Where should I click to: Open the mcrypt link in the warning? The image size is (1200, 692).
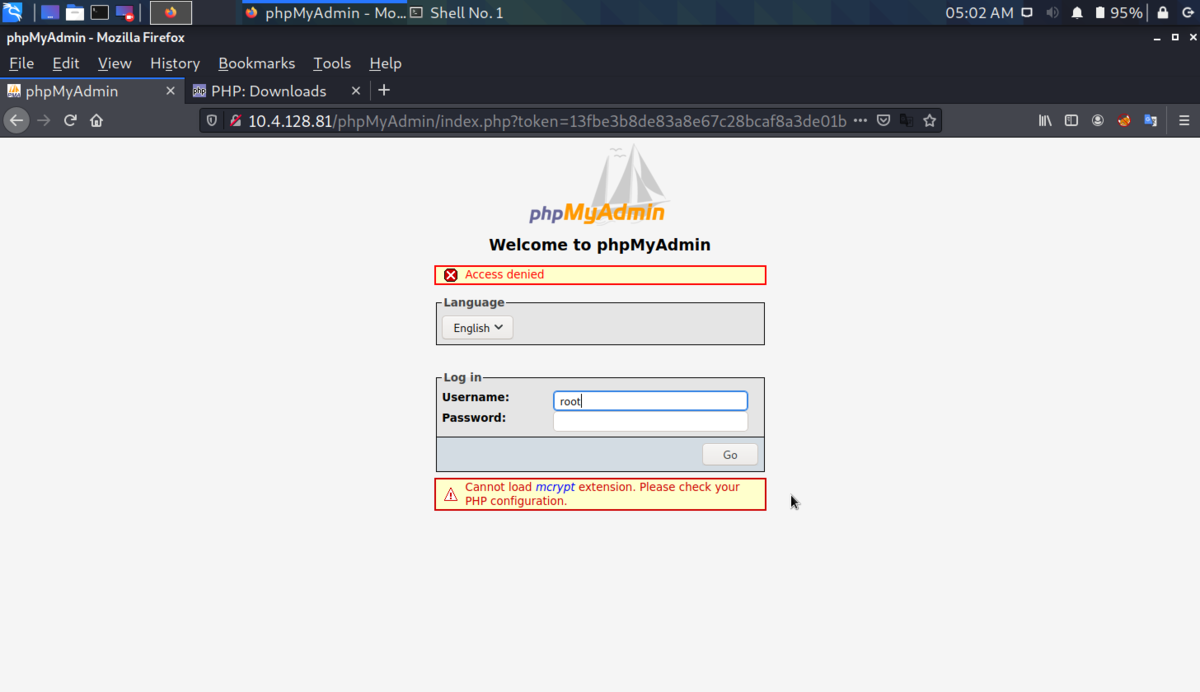tap(555, 487)
